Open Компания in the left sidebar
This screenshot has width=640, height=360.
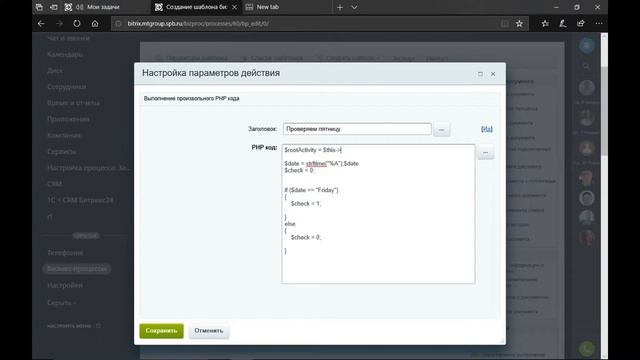[64, 135]
